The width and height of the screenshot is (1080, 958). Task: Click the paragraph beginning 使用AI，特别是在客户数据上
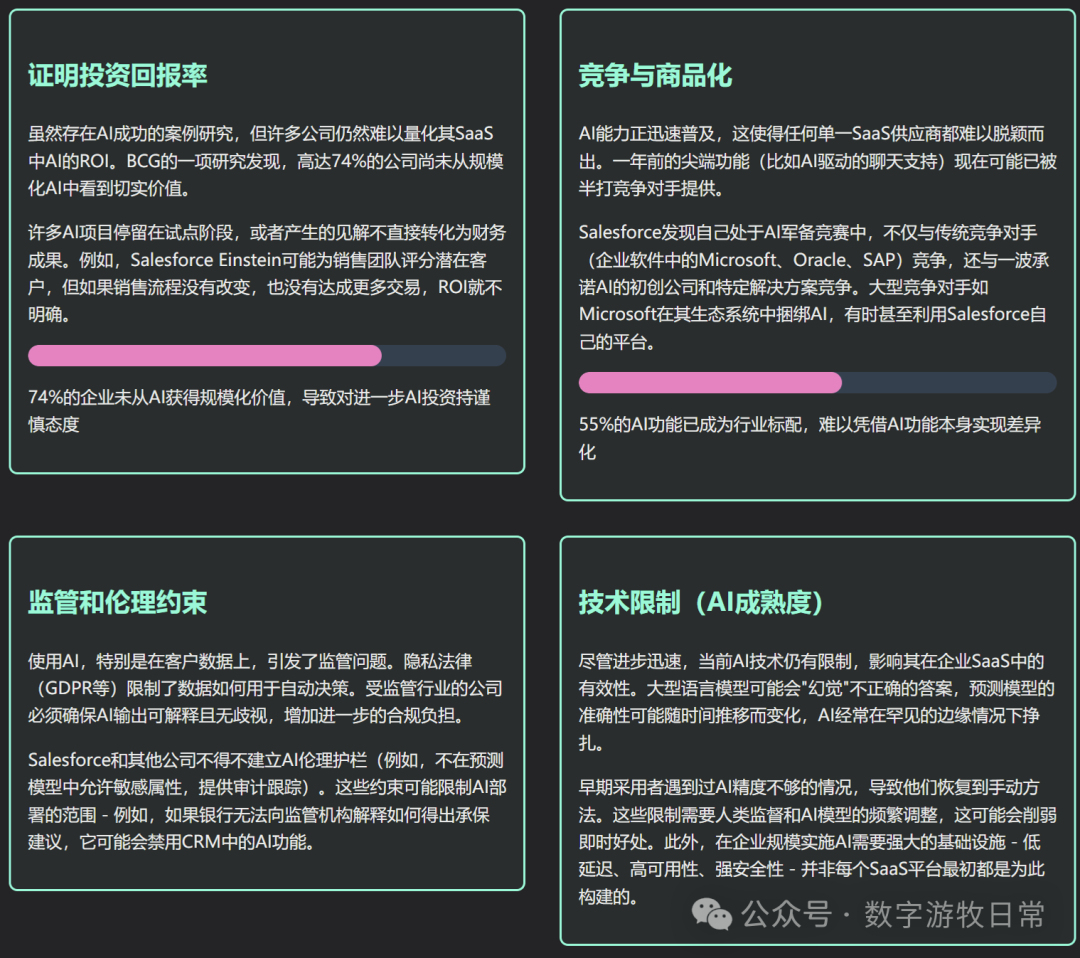point(266,688)
